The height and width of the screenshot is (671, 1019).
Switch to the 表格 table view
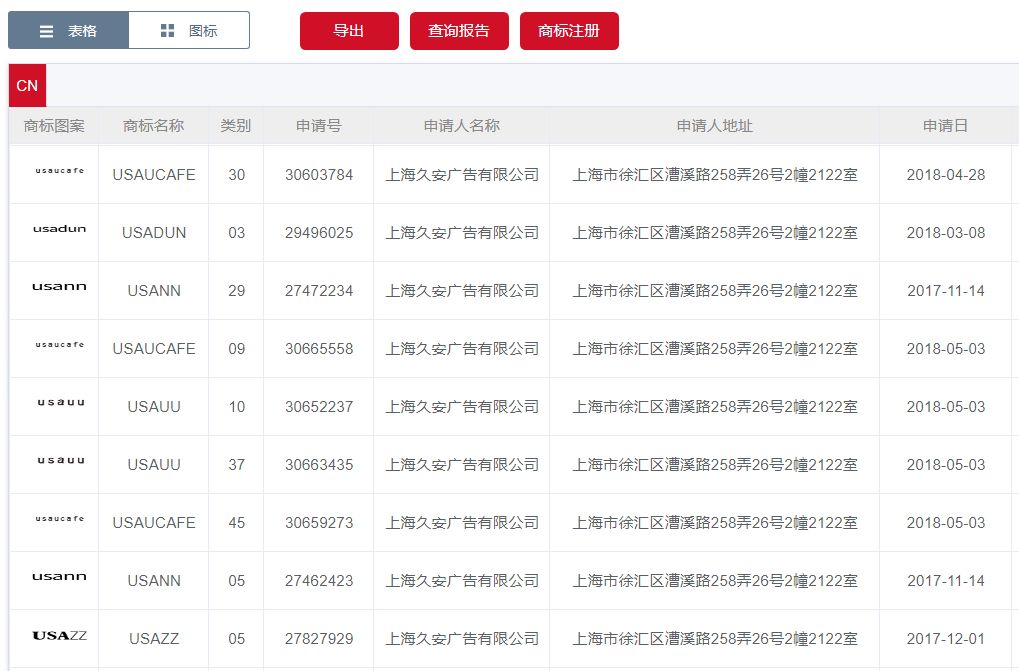point(68,31)
